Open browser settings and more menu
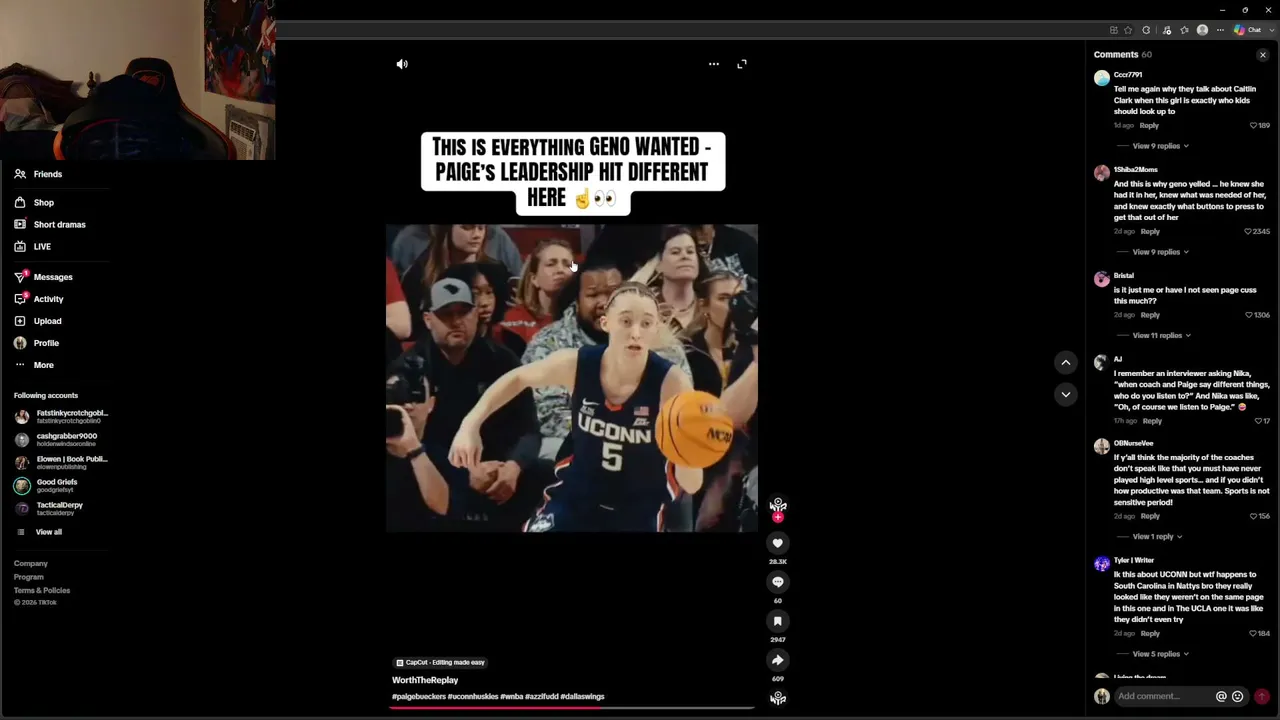 1220,30
